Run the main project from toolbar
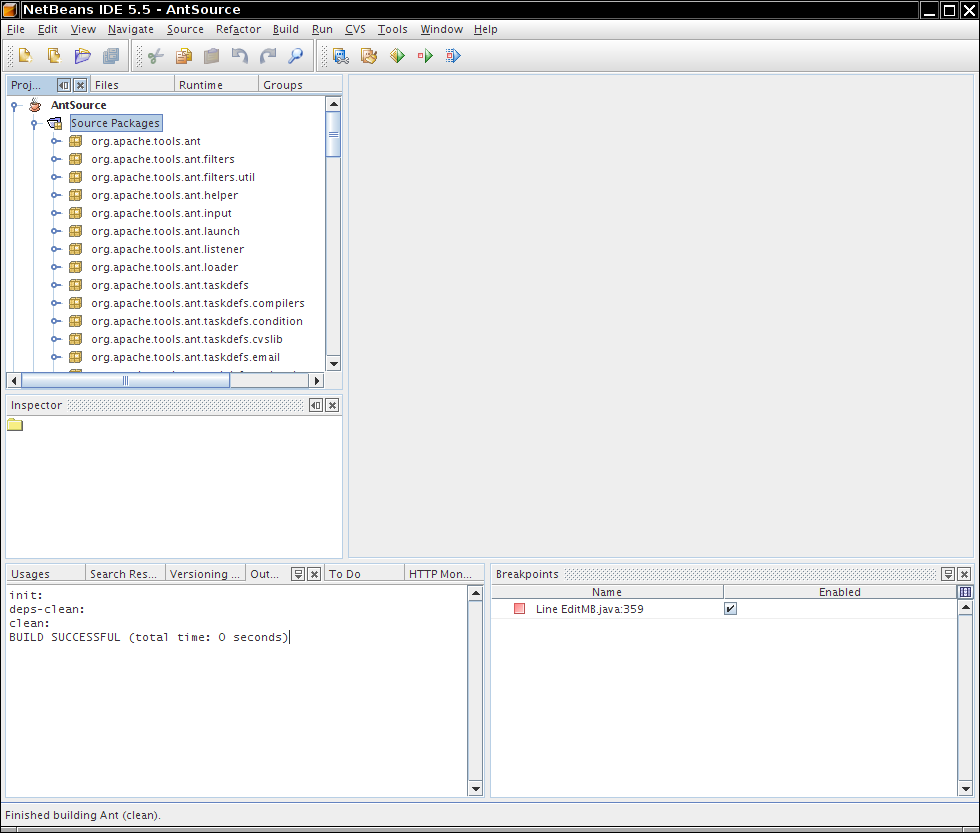 click(397, 56)
